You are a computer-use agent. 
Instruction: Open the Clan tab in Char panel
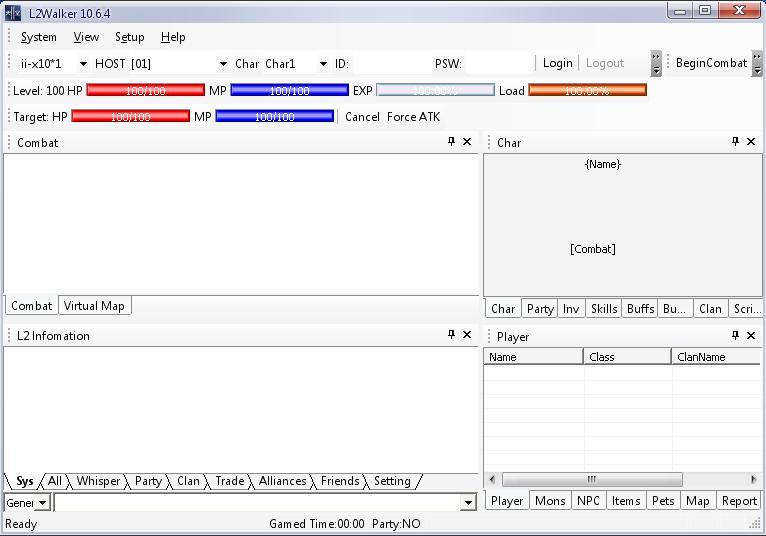[710, 309]
